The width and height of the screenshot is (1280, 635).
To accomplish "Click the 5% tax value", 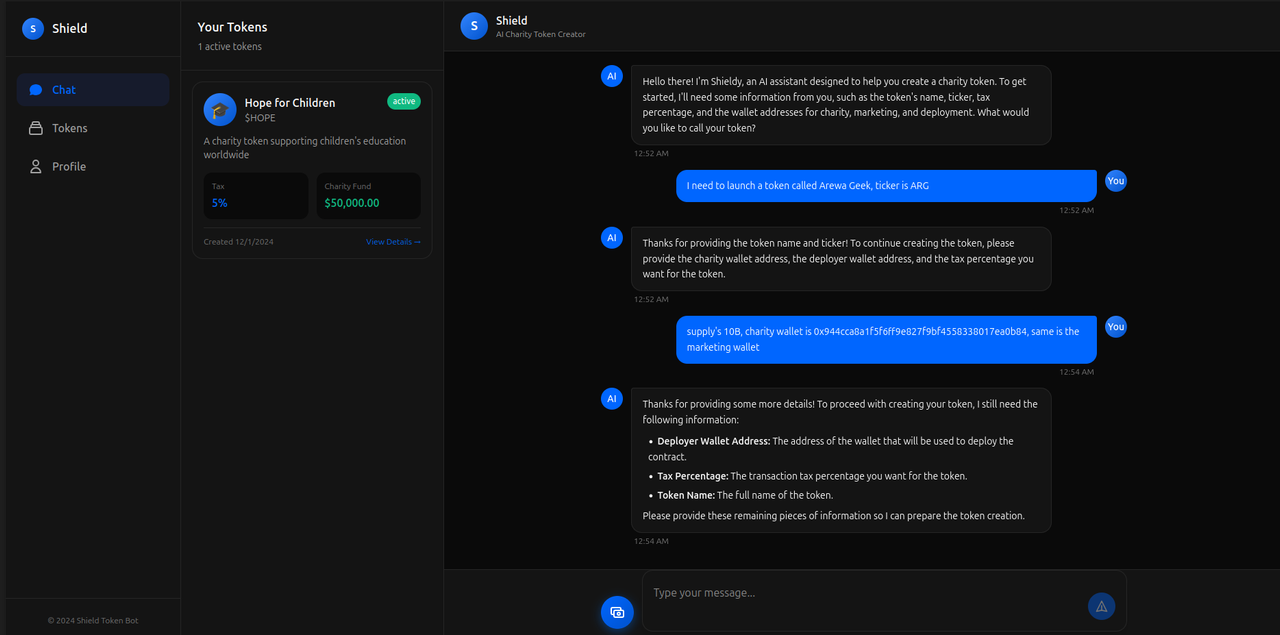I will [x=219, y=203].
